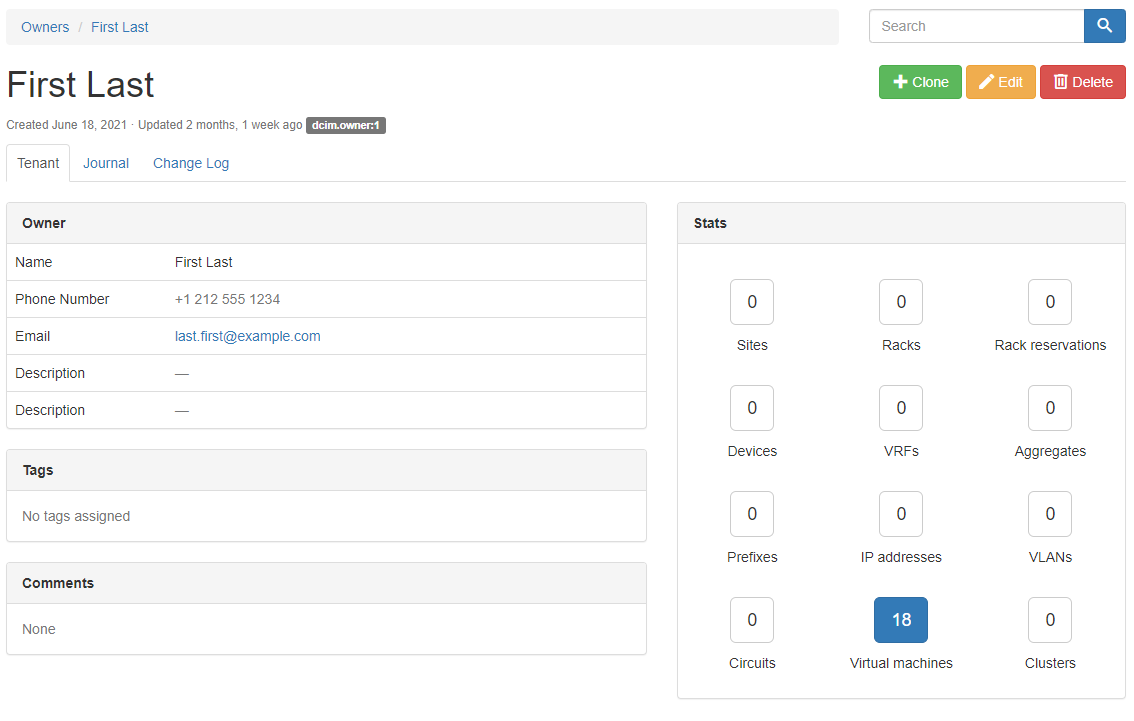Viewport: 1134px width, 721px height.
Task: Open the Prefixes count box
Action: [x=752, y=513]
